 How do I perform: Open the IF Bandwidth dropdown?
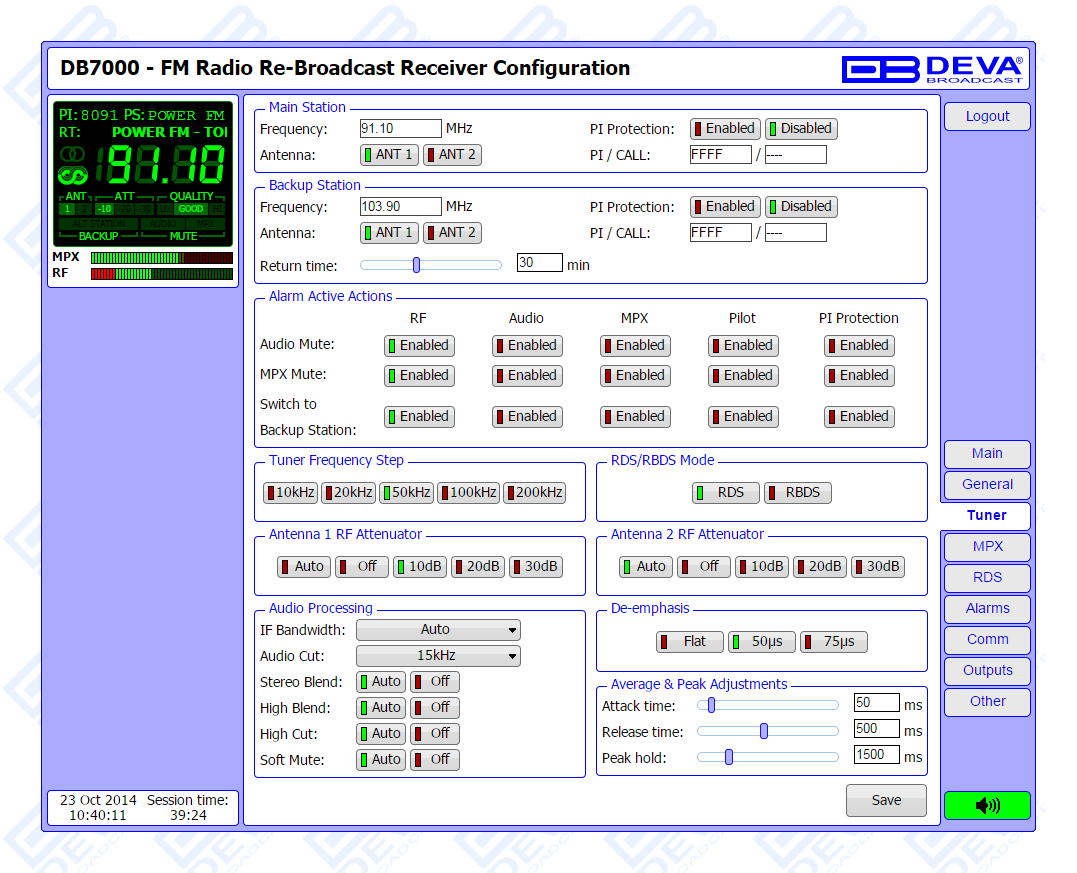click(x=438, y=630)
